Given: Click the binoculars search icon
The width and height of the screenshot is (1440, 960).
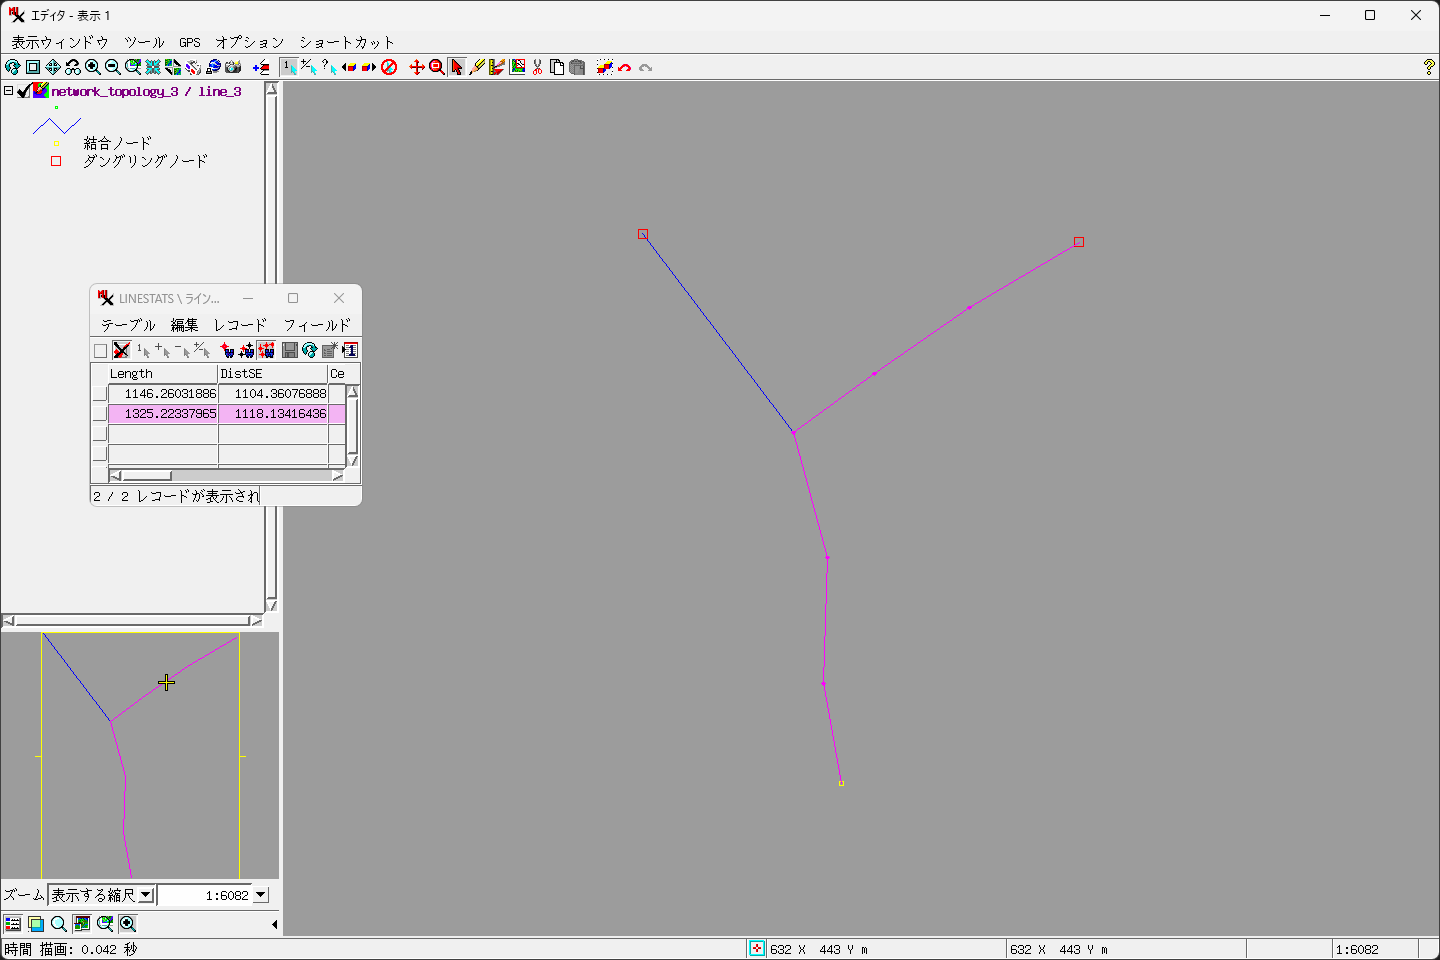Looking at the screenshot, I should pyautogui.click(x=73, y=67).
